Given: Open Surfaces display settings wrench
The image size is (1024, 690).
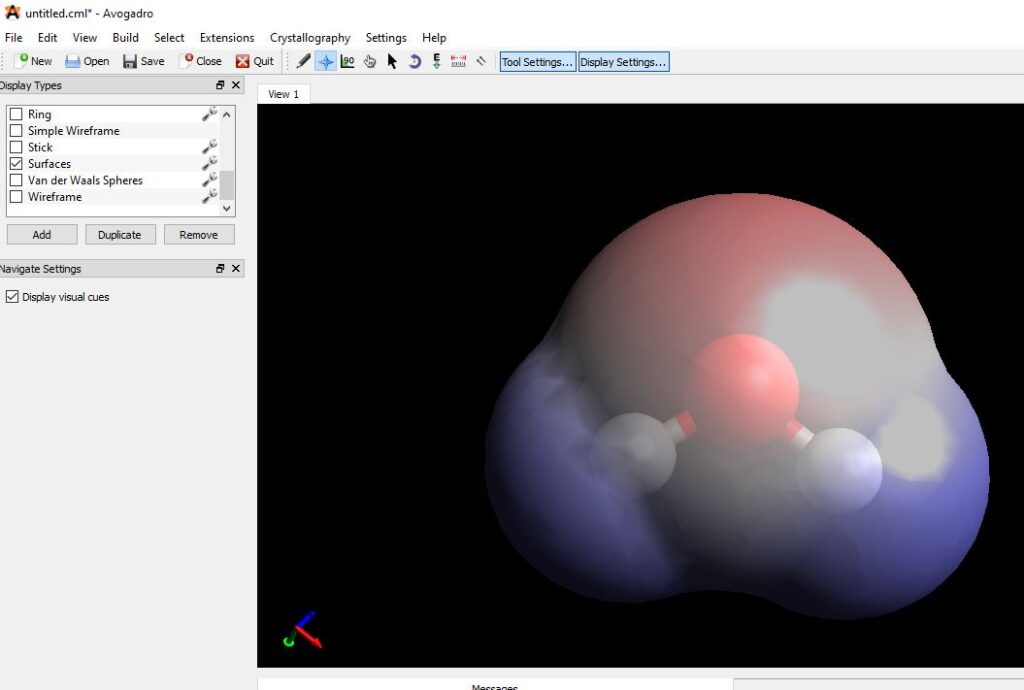Looking at the screenshot, I should 209,164.
